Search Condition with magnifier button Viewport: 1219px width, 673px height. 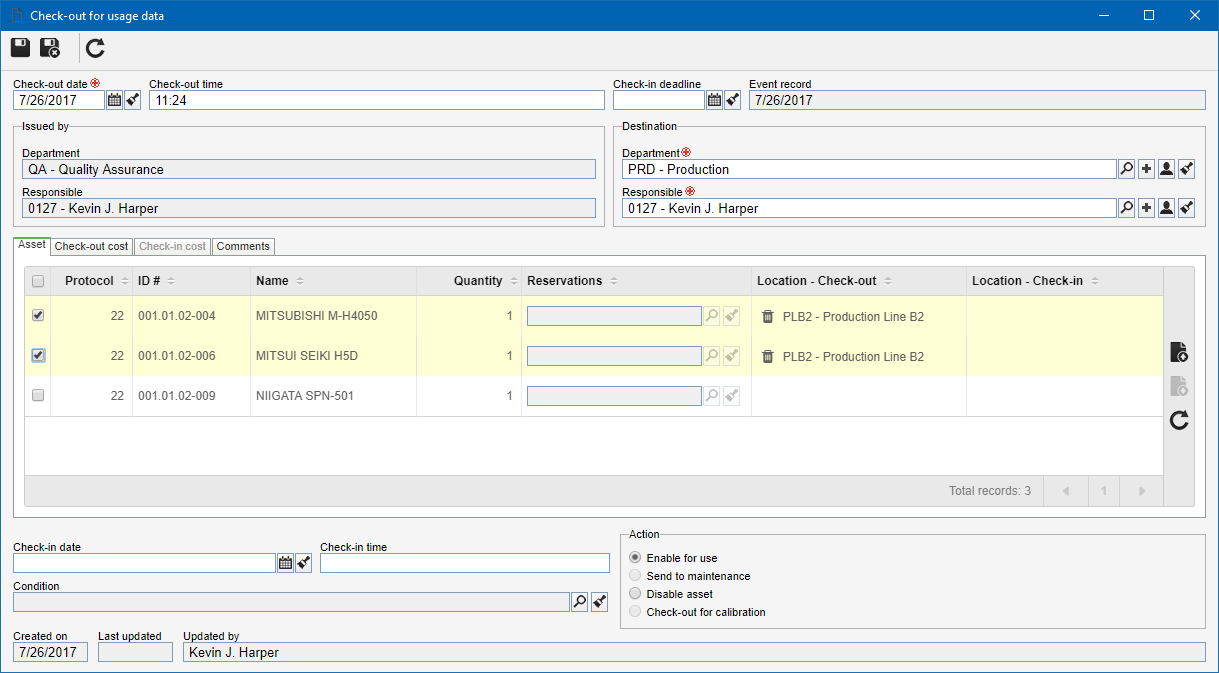tap(579, 602)
